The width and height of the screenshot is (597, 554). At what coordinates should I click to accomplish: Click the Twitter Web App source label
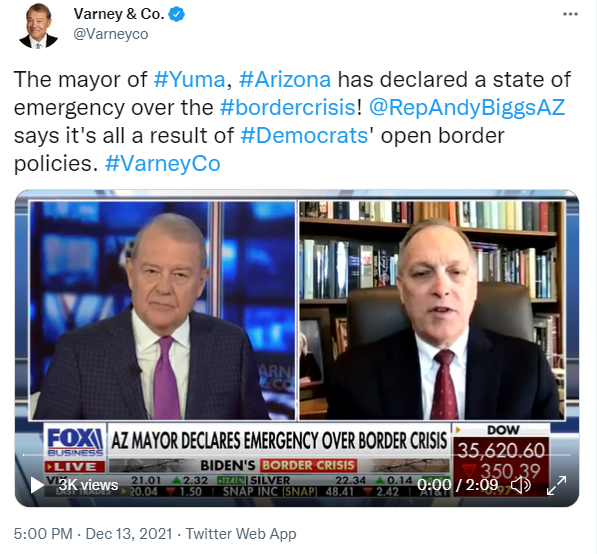[x=241, y=533]
